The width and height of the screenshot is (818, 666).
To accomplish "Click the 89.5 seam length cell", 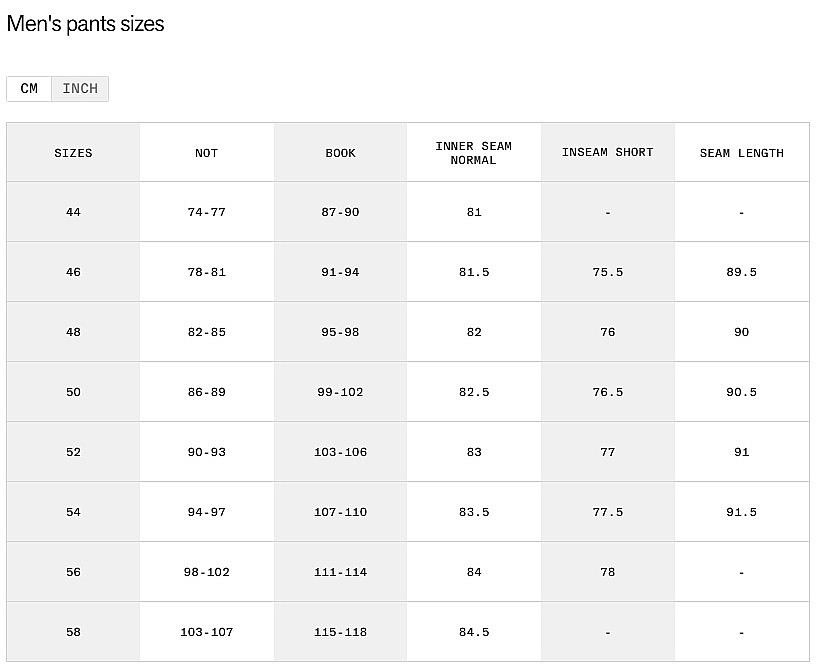I will (x=741, y=272).
